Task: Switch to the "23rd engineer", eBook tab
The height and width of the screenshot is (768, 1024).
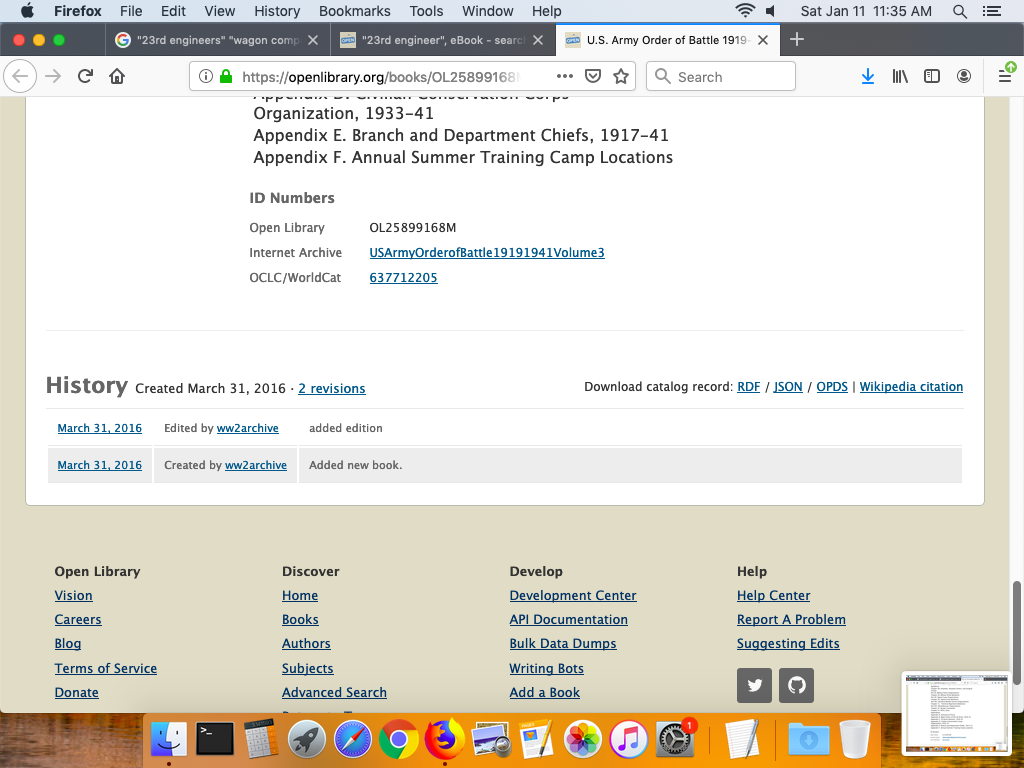Action: (x=440, y=40)
